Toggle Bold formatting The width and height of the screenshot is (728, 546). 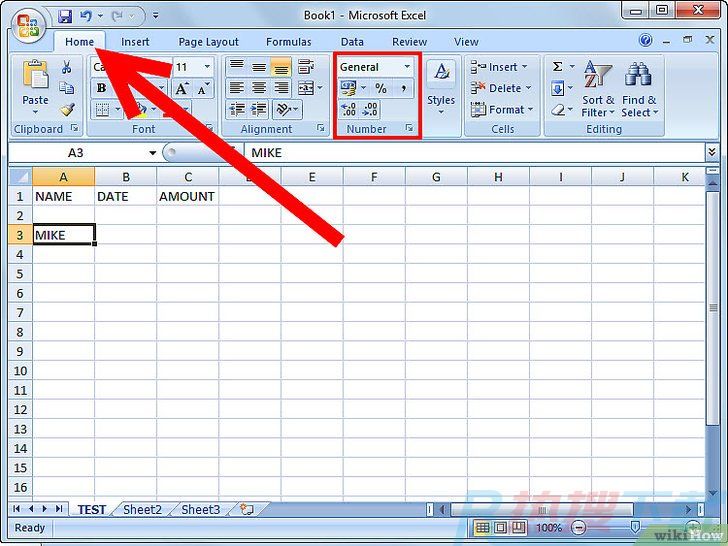coord(101,88)
